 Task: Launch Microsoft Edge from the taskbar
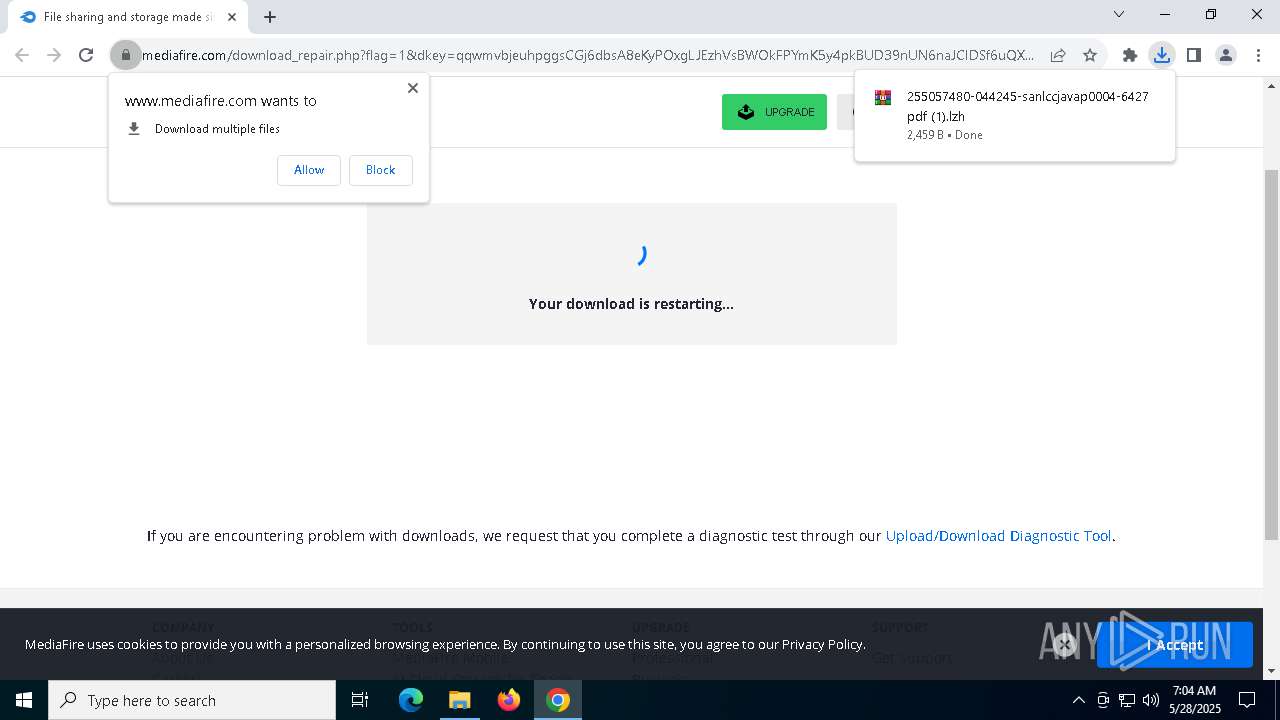[x=411, y=700]
